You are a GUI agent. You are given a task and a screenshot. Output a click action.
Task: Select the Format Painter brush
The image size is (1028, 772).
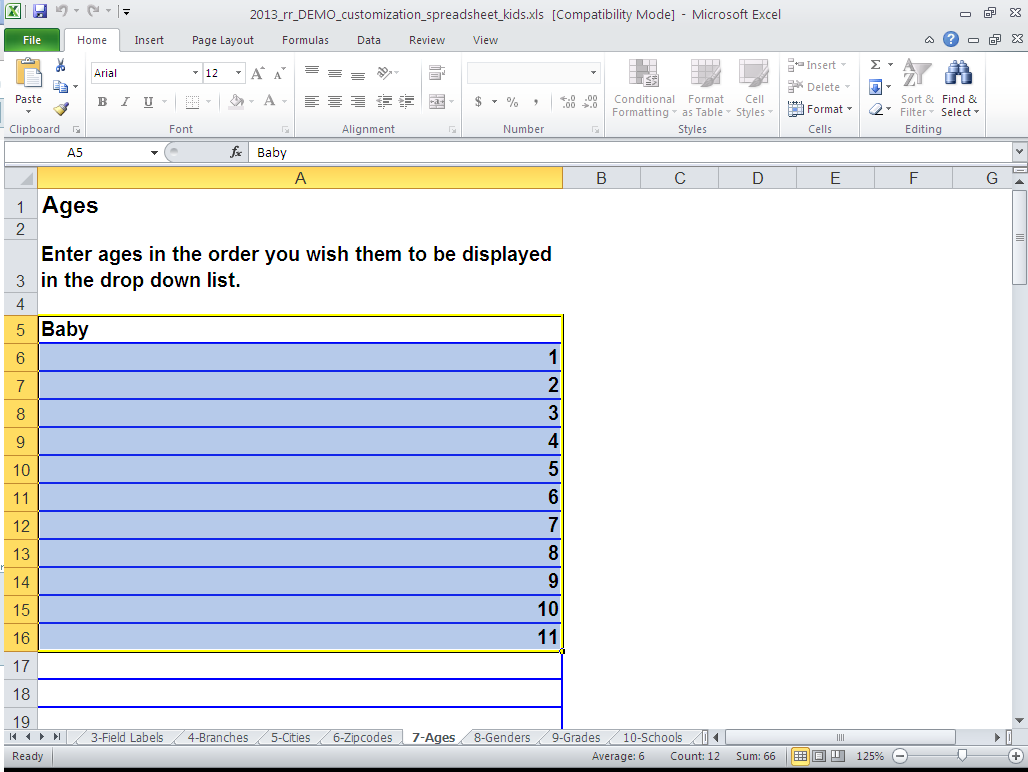coord(60,109)
